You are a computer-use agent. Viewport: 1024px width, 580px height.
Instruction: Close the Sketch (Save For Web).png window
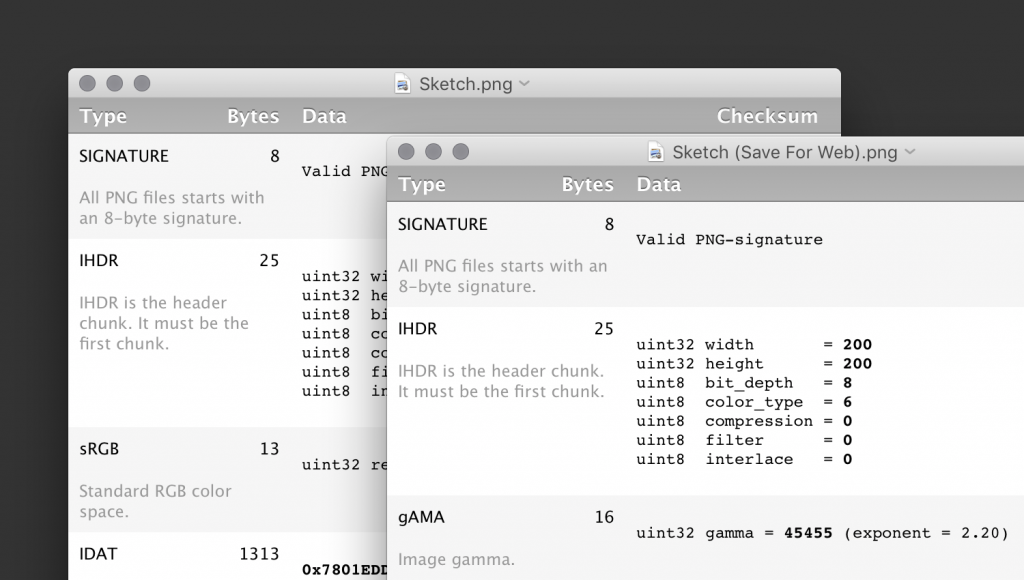pos(406,152)
